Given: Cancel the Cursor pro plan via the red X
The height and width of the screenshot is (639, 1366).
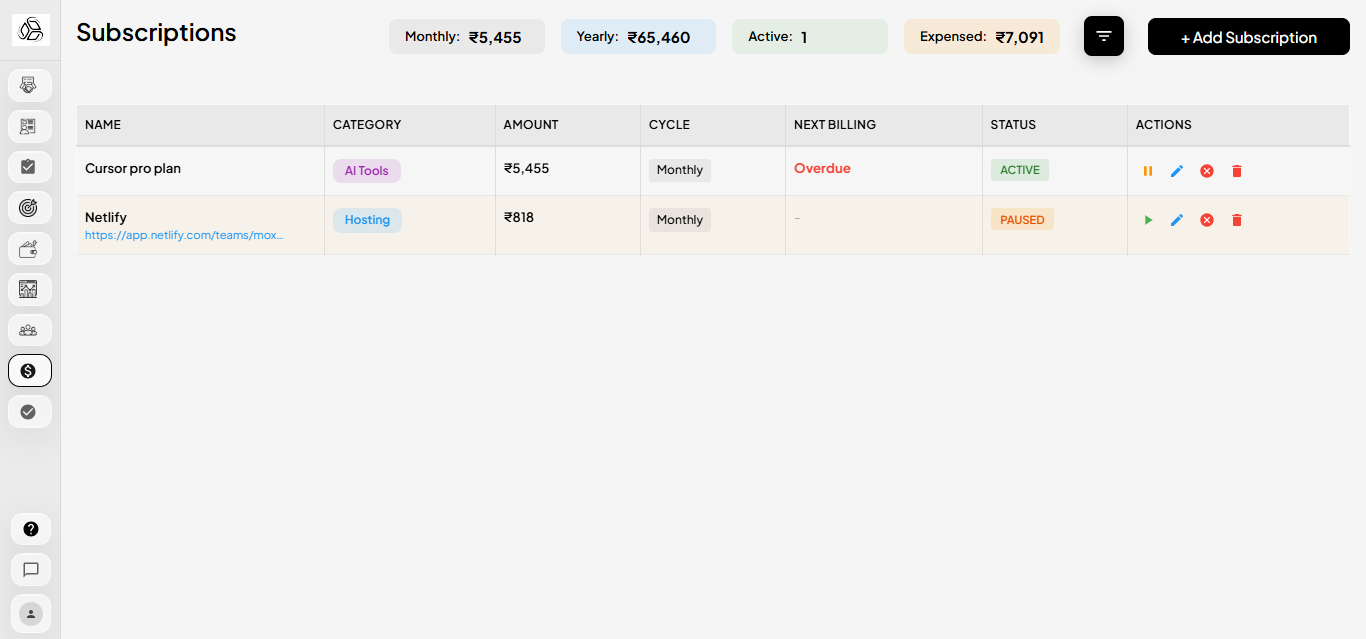Looking at the screenshot, I should [x=1207, y=170].
